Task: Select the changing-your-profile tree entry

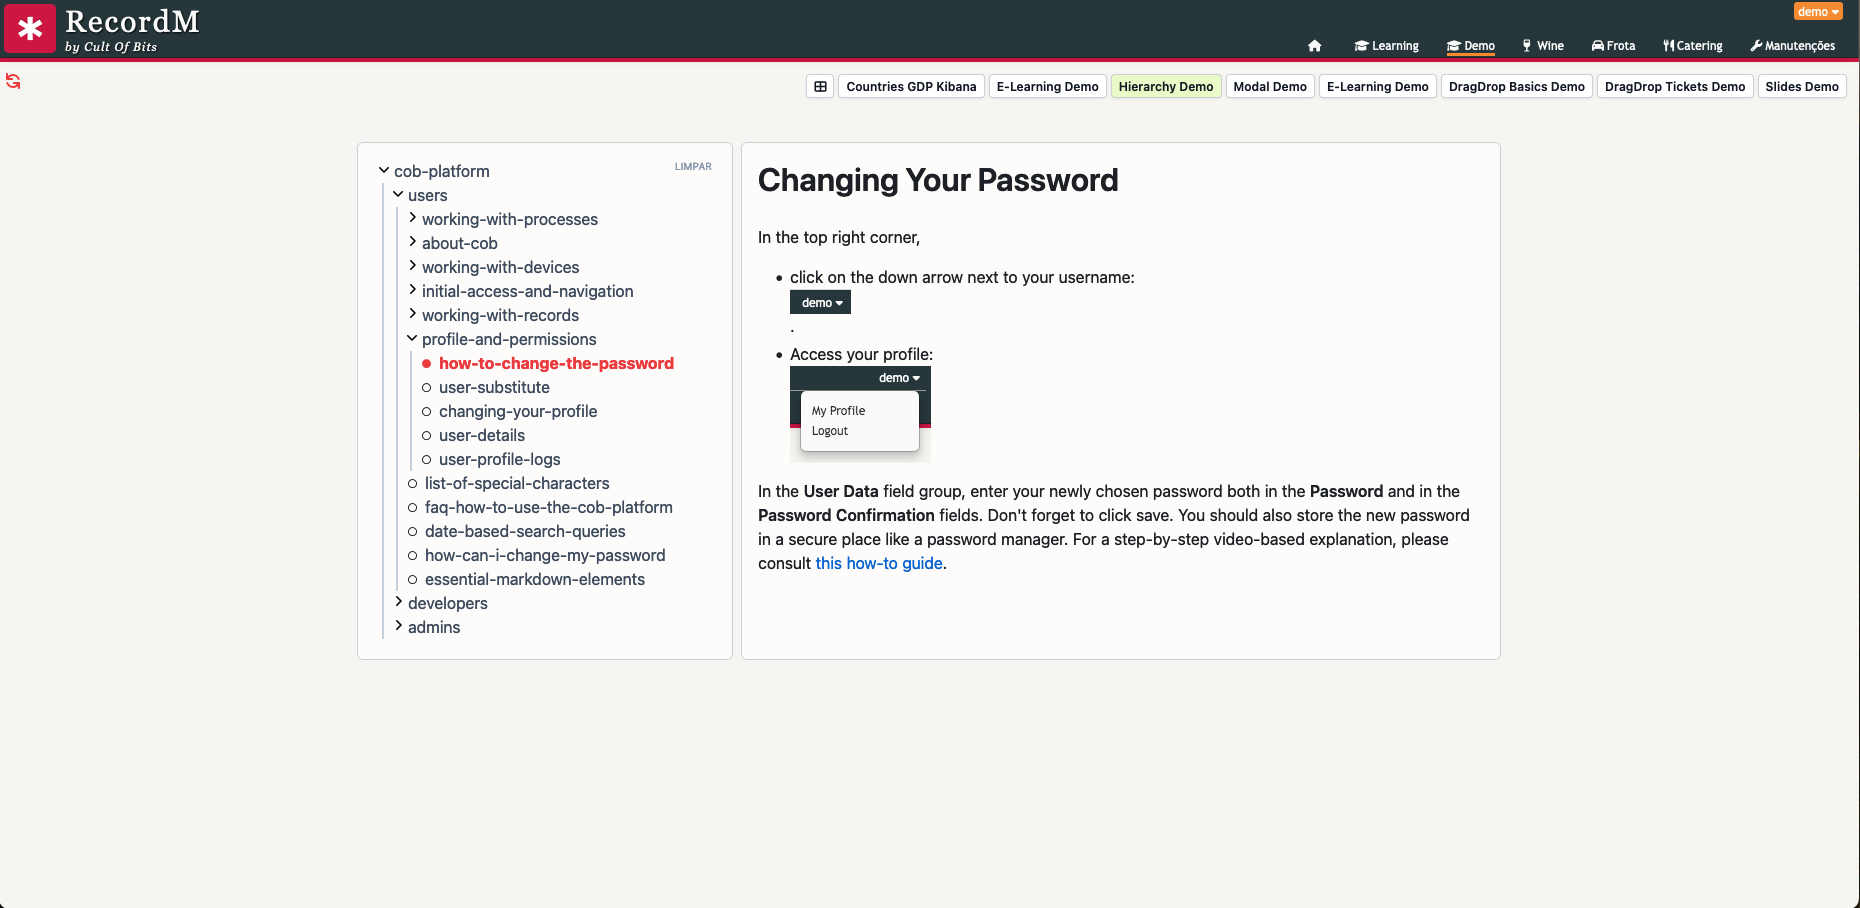Action: point(517,412)
